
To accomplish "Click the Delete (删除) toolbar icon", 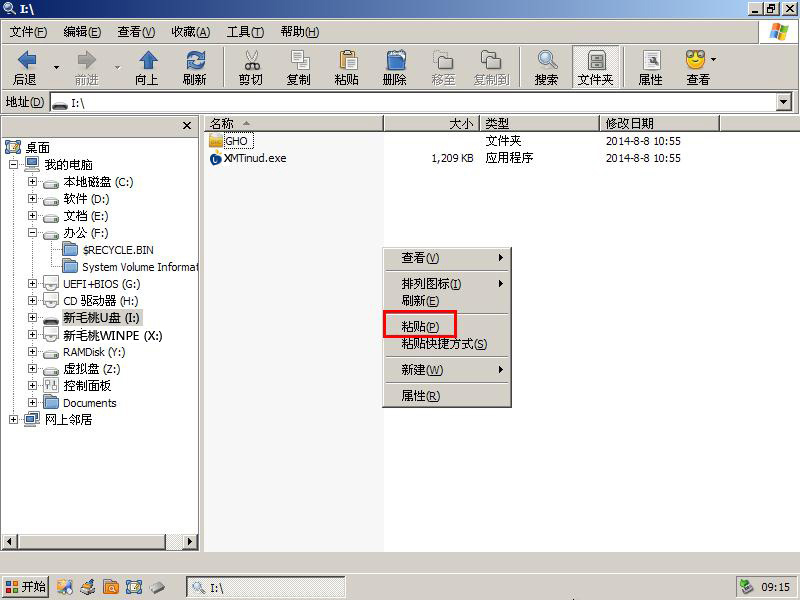I will (x=395, y=60).
